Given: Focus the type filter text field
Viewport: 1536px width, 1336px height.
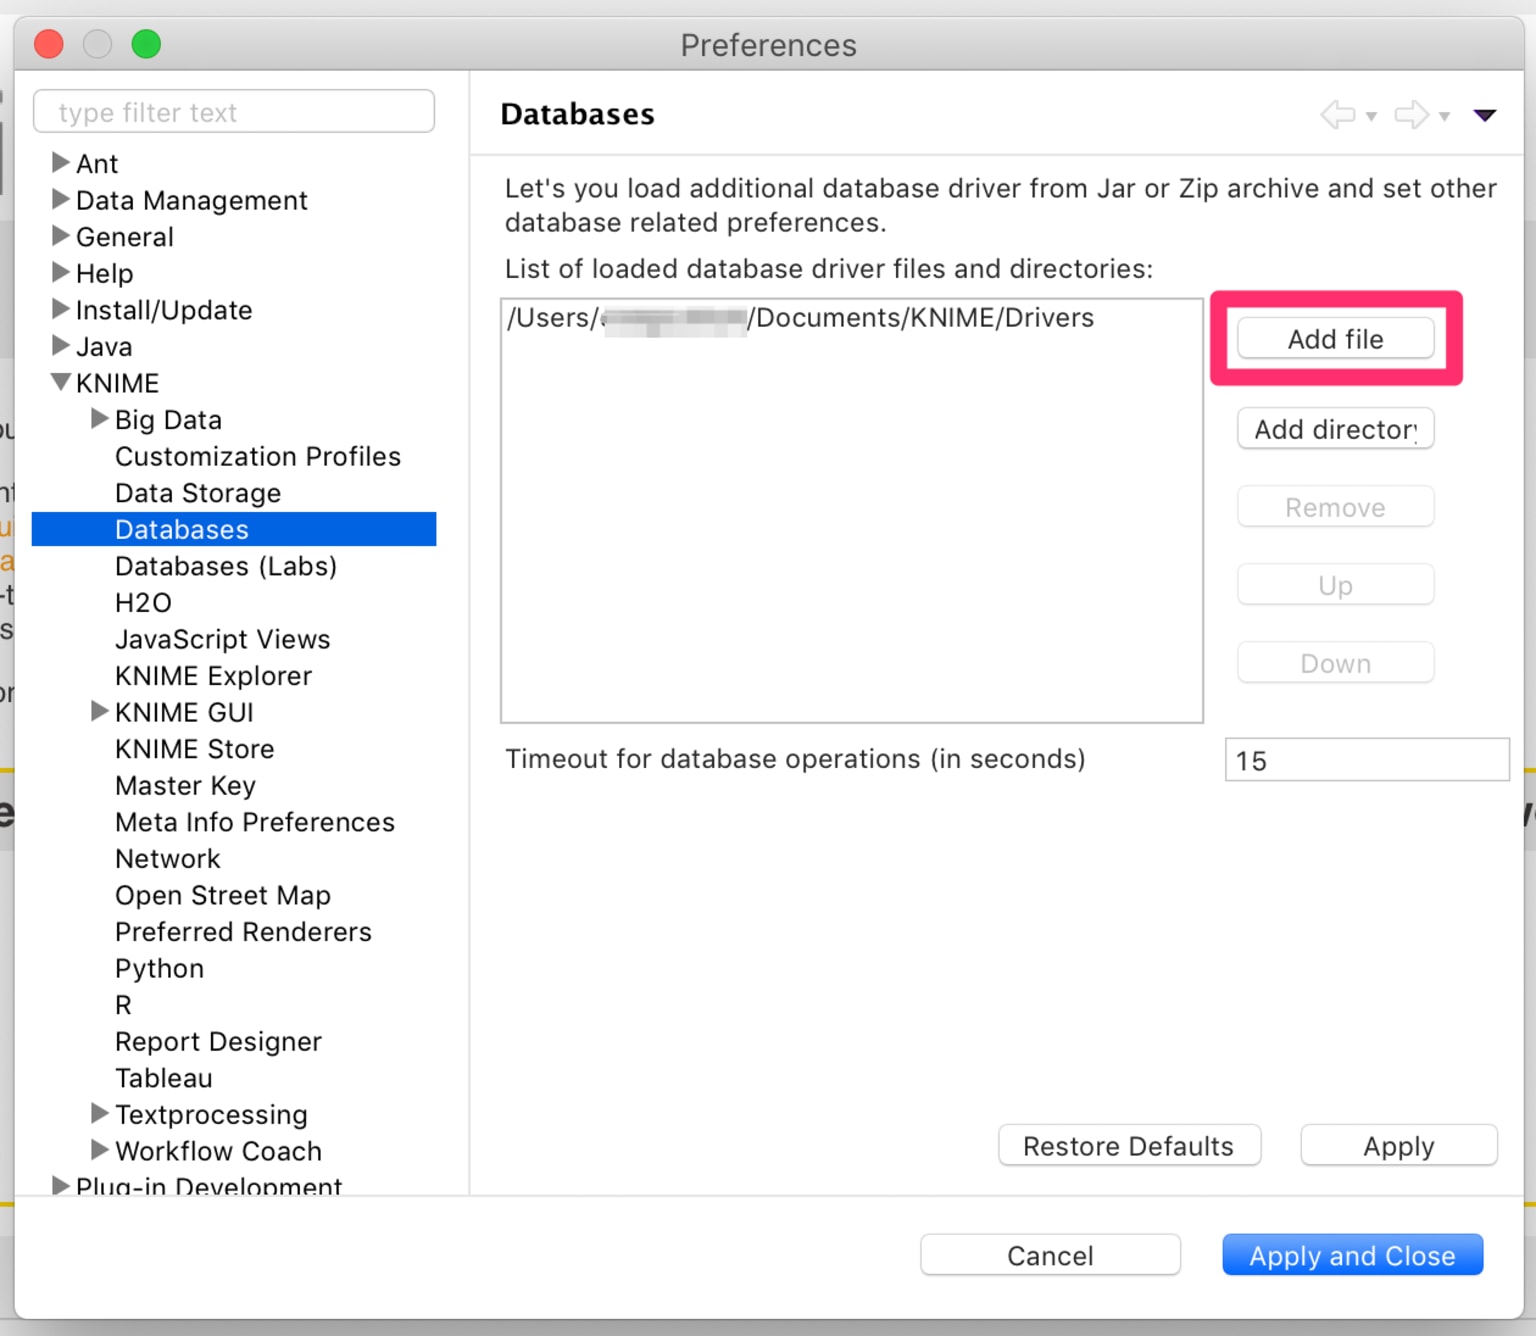Looking at the screenshot, I should click(234, 111).
